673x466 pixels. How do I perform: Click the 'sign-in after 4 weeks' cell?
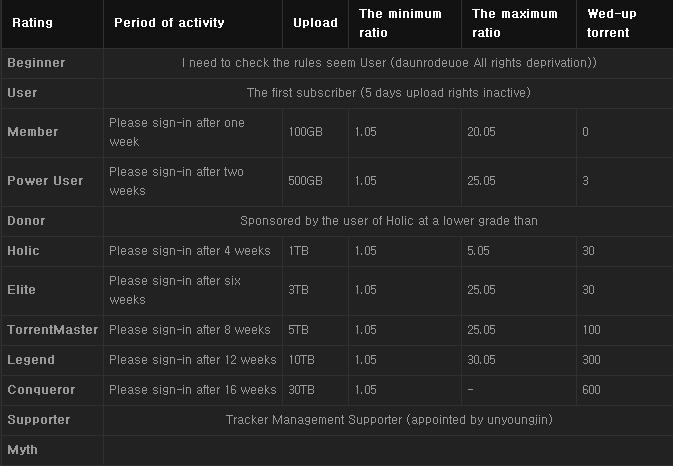click(189, 251)
